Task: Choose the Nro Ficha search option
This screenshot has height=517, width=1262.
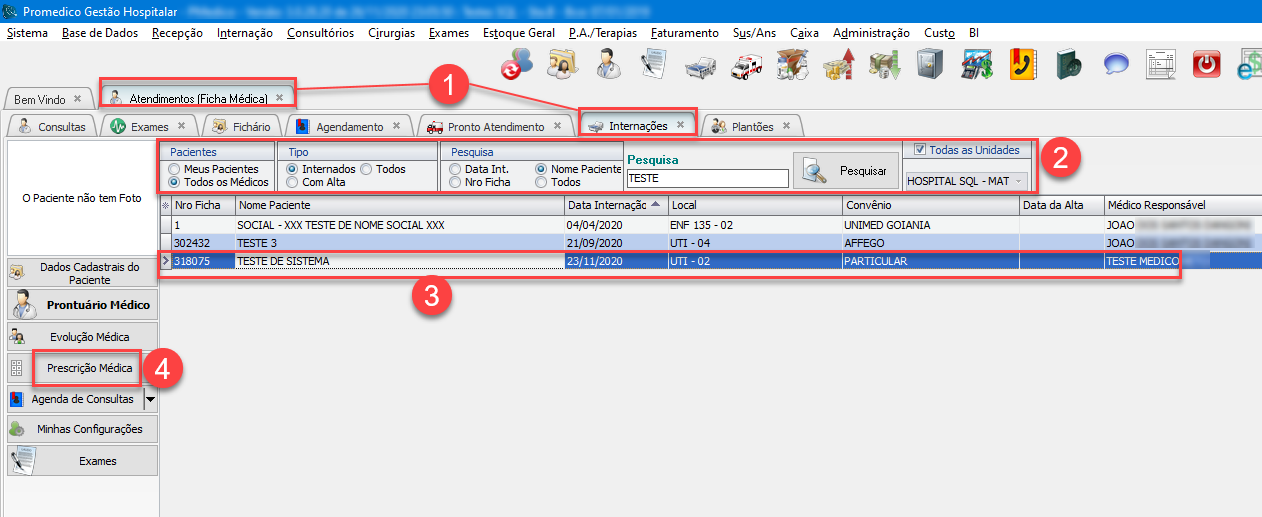Action: click(456, 182)
